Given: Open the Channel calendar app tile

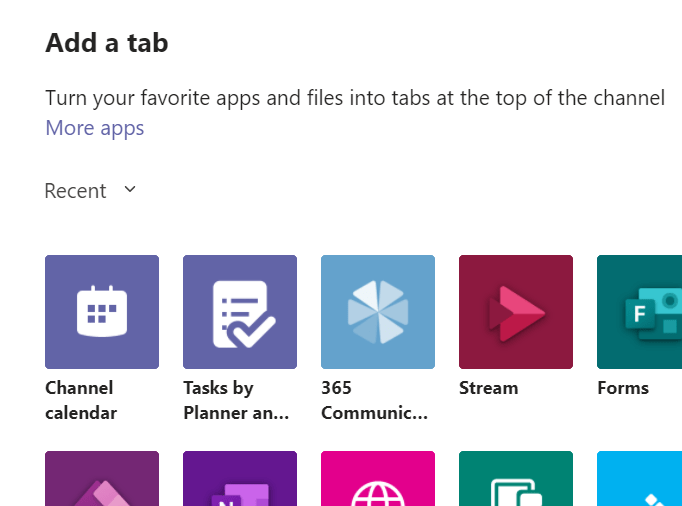Looking at the screenshot, I should (x=102, y=312).
